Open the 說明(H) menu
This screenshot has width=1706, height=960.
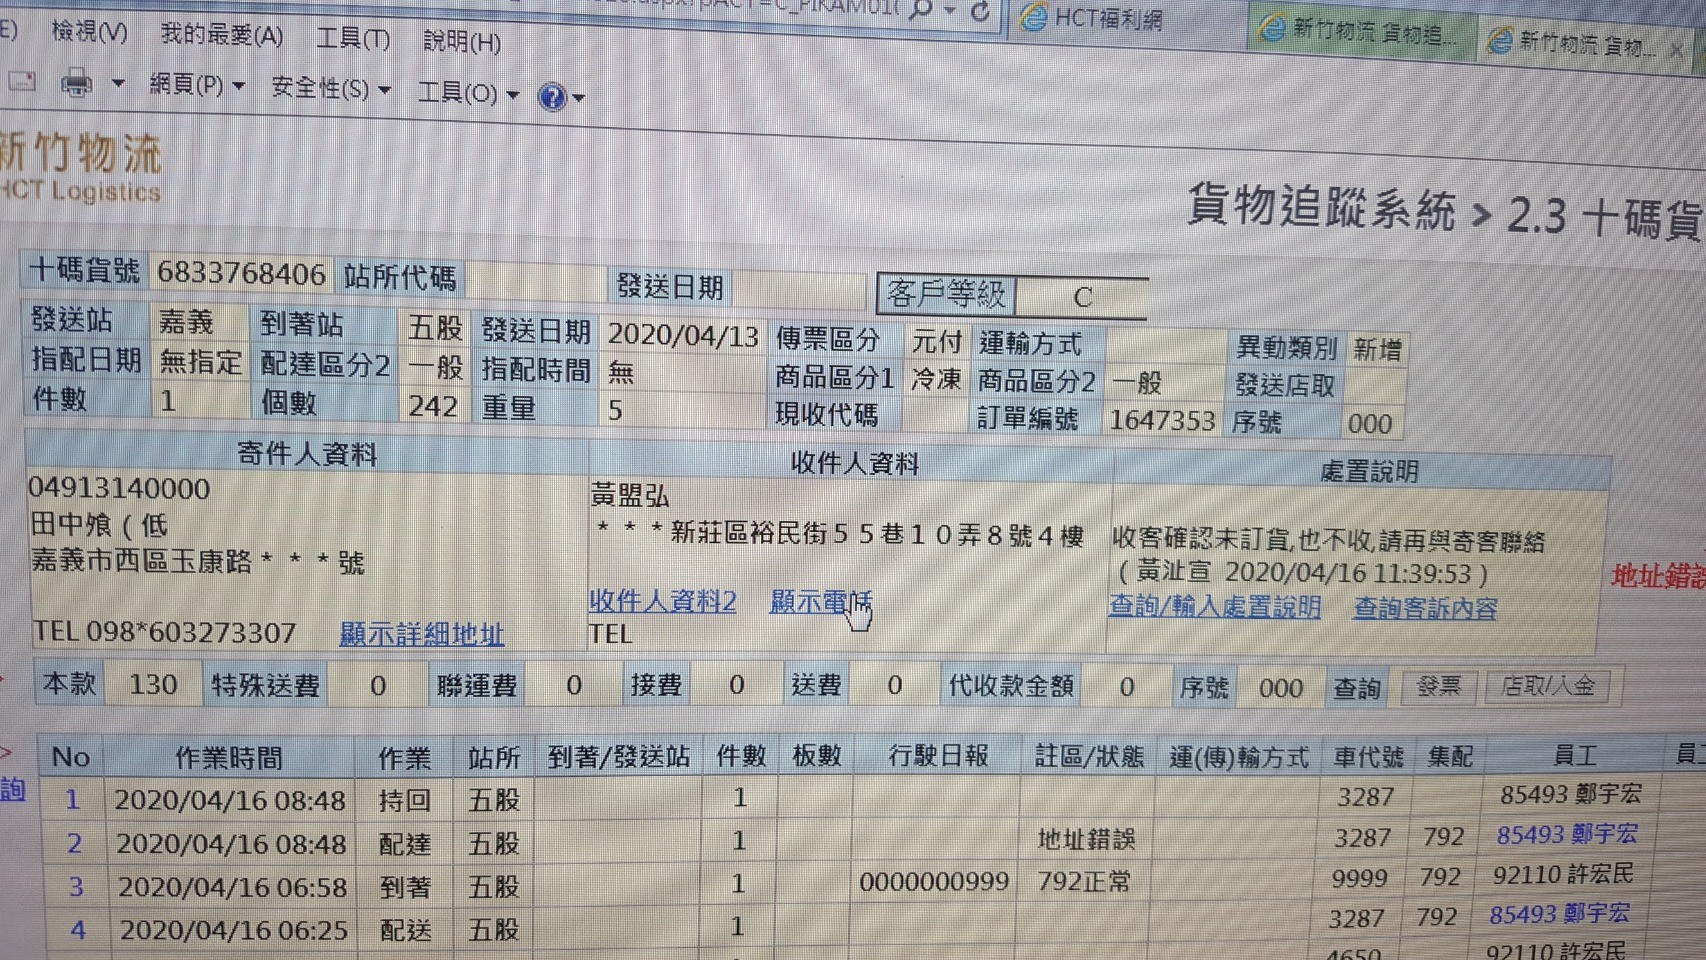[x=462, y=42]
